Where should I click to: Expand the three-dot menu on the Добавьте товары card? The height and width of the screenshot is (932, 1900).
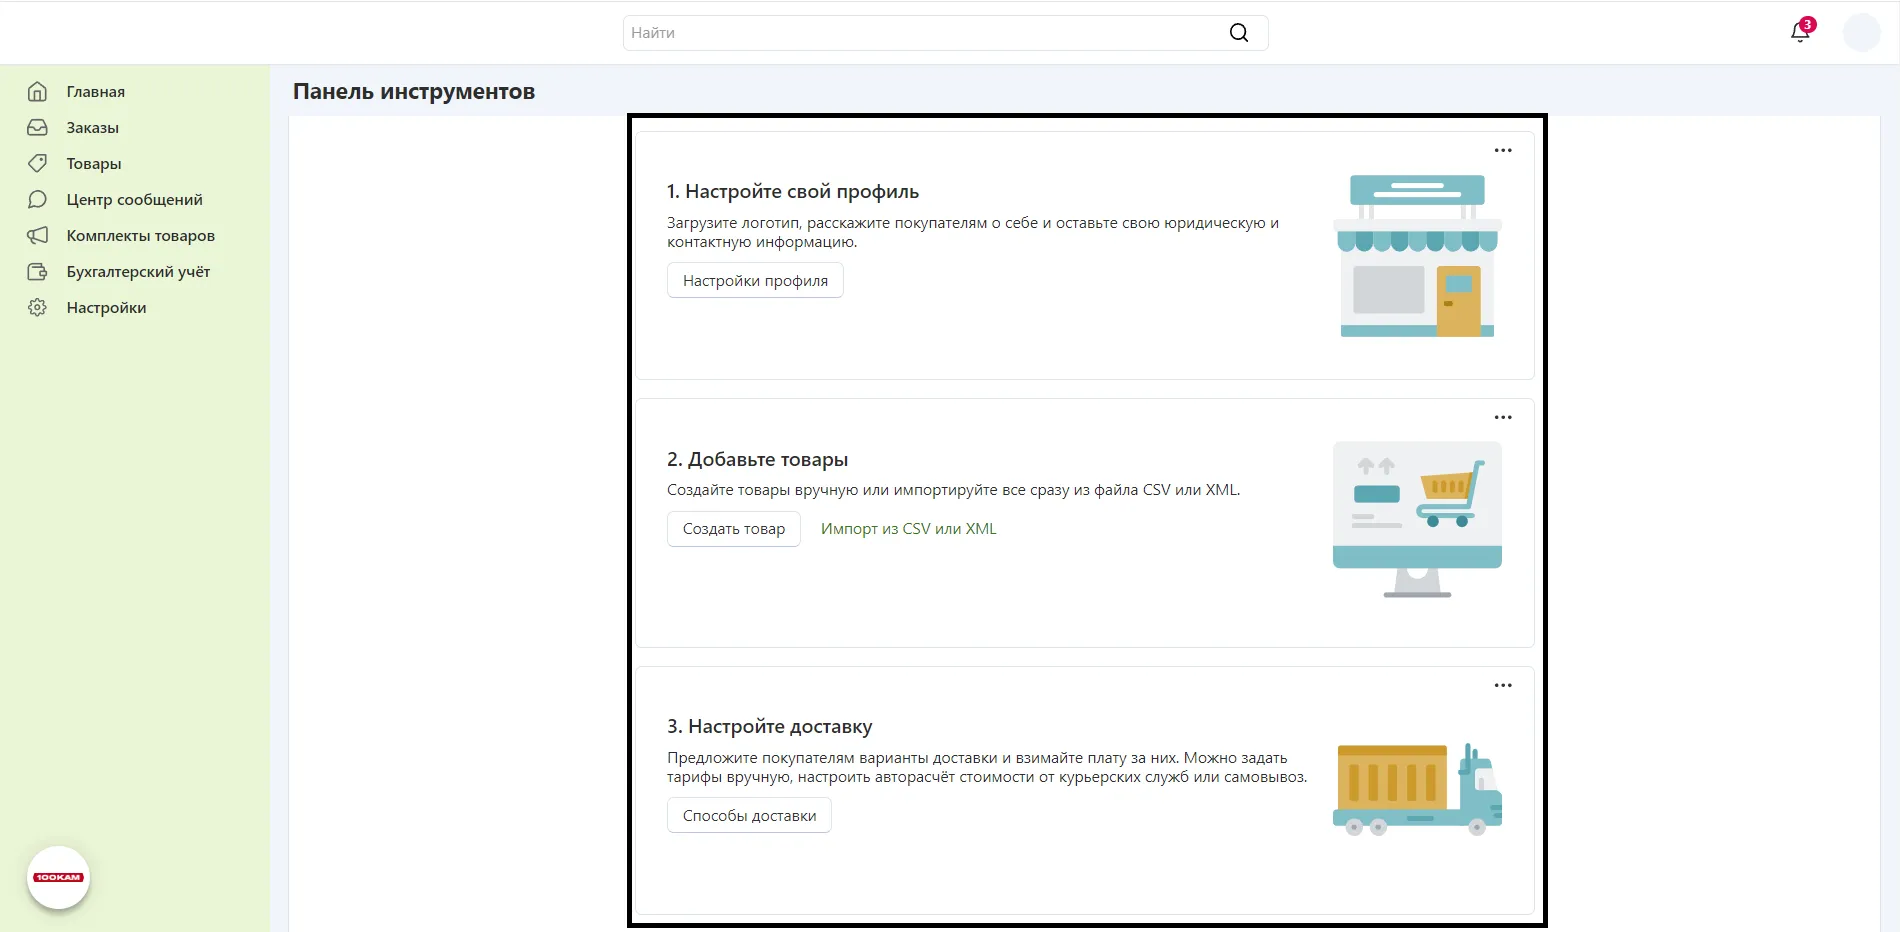1502,418
